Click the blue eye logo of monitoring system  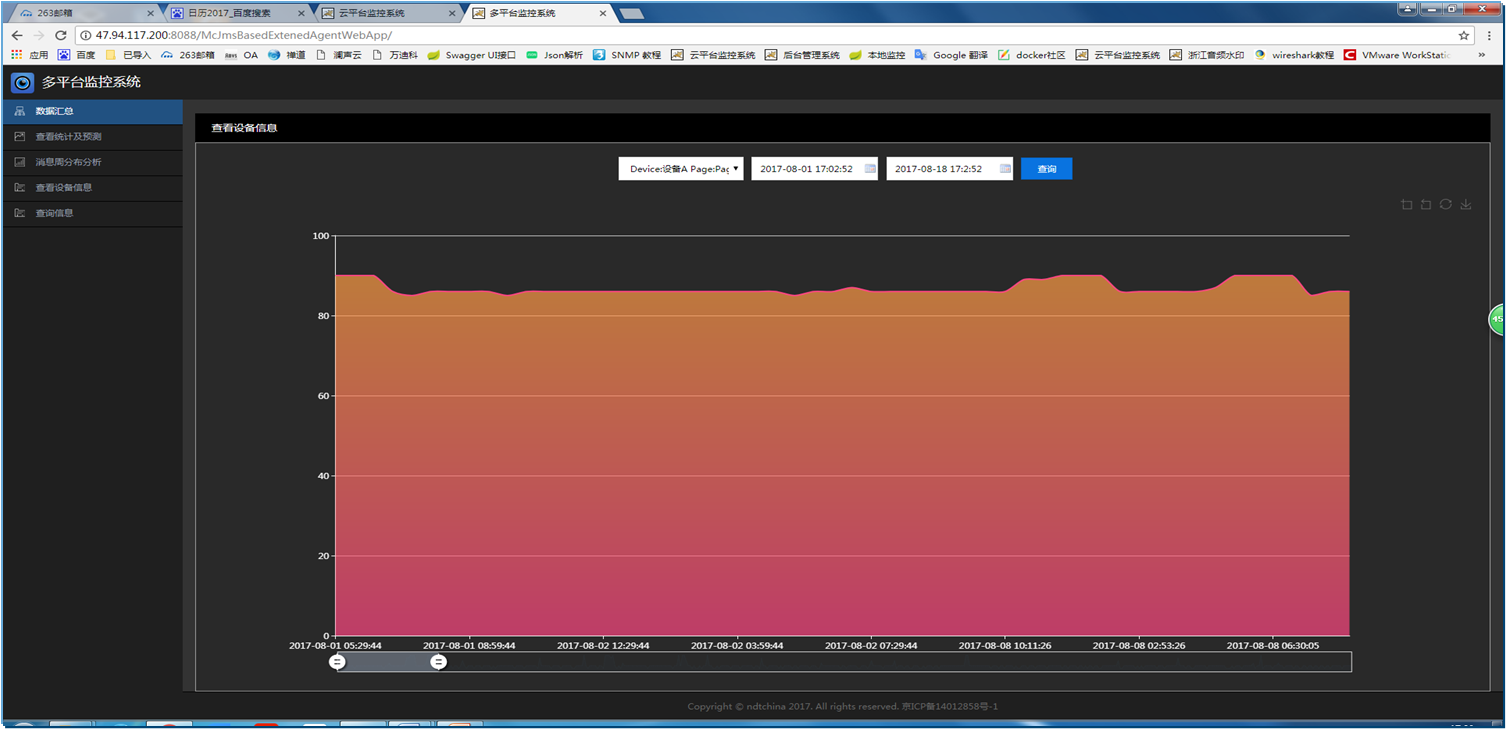[x=22, y=82]
